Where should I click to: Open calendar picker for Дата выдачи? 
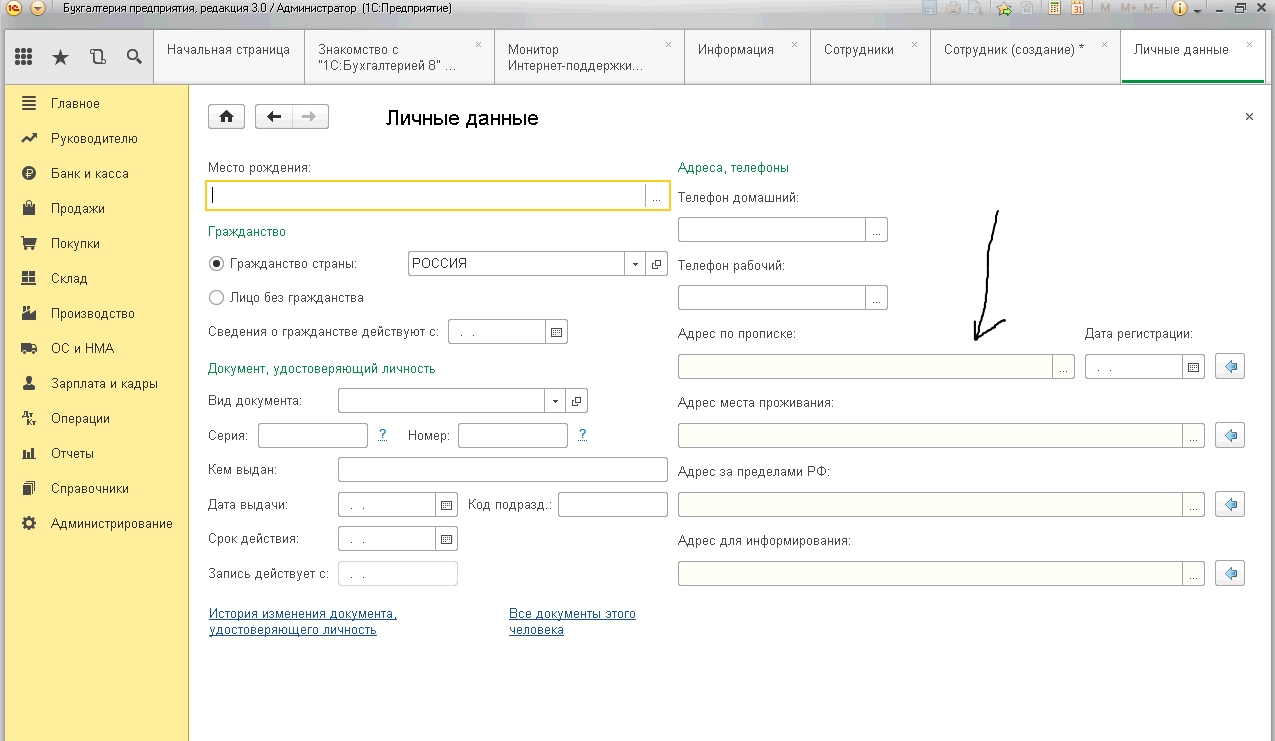click(447, 505)
